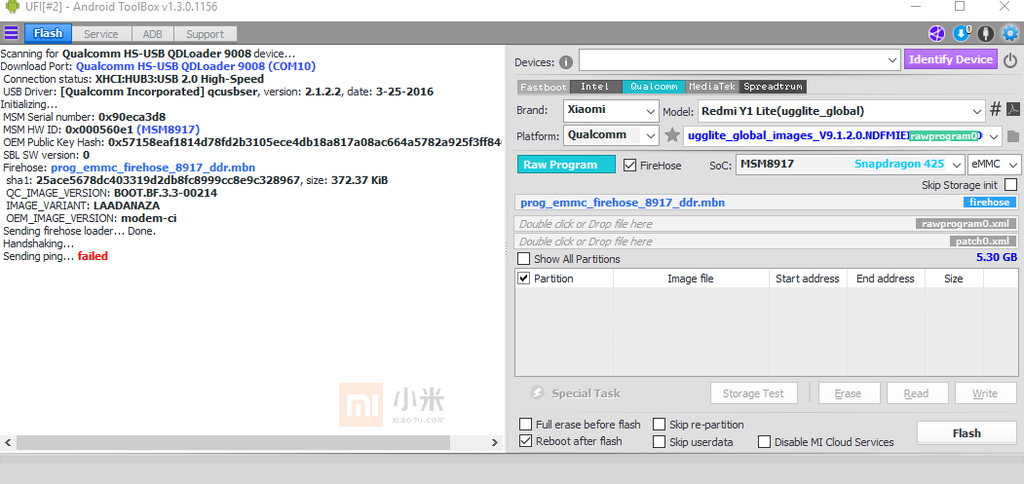Maximize the Android ToolBox window
Image resolution: width=1024 pixels, height=484 pixels.
click(x=959, y=7)
